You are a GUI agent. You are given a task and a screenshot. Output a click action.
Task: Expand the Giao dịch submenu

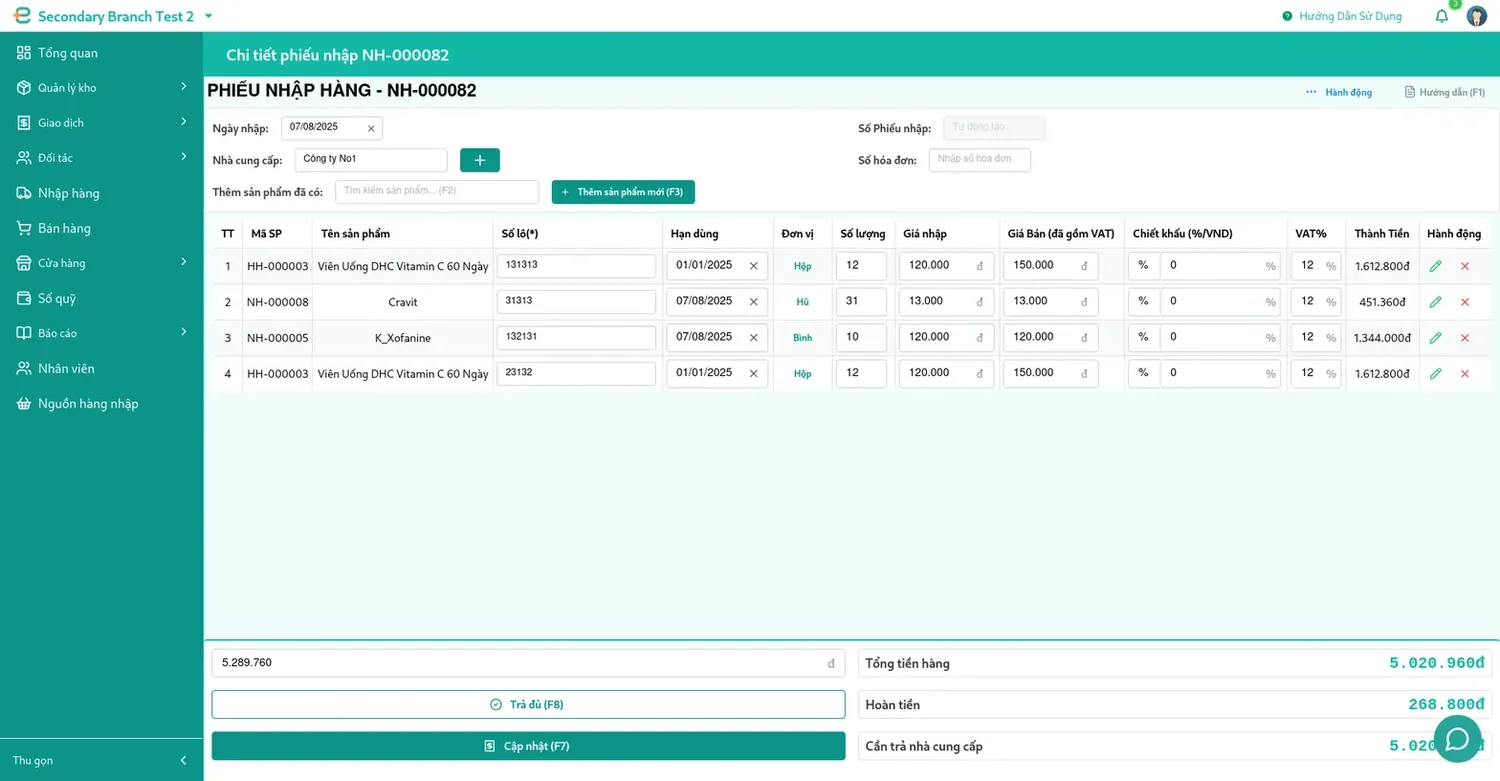102,123
